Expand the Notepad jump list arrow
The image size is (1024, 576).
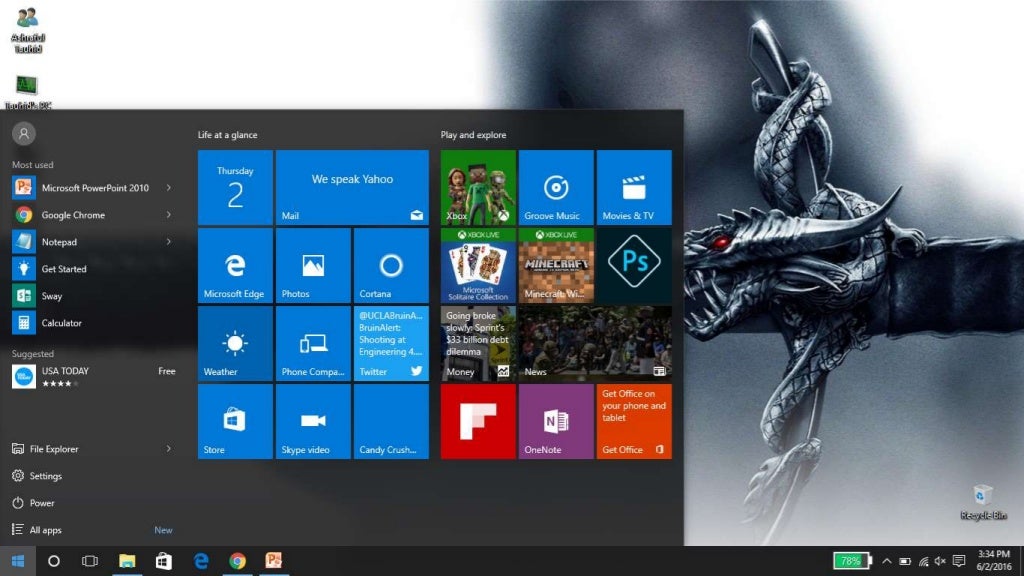(168, 242)
